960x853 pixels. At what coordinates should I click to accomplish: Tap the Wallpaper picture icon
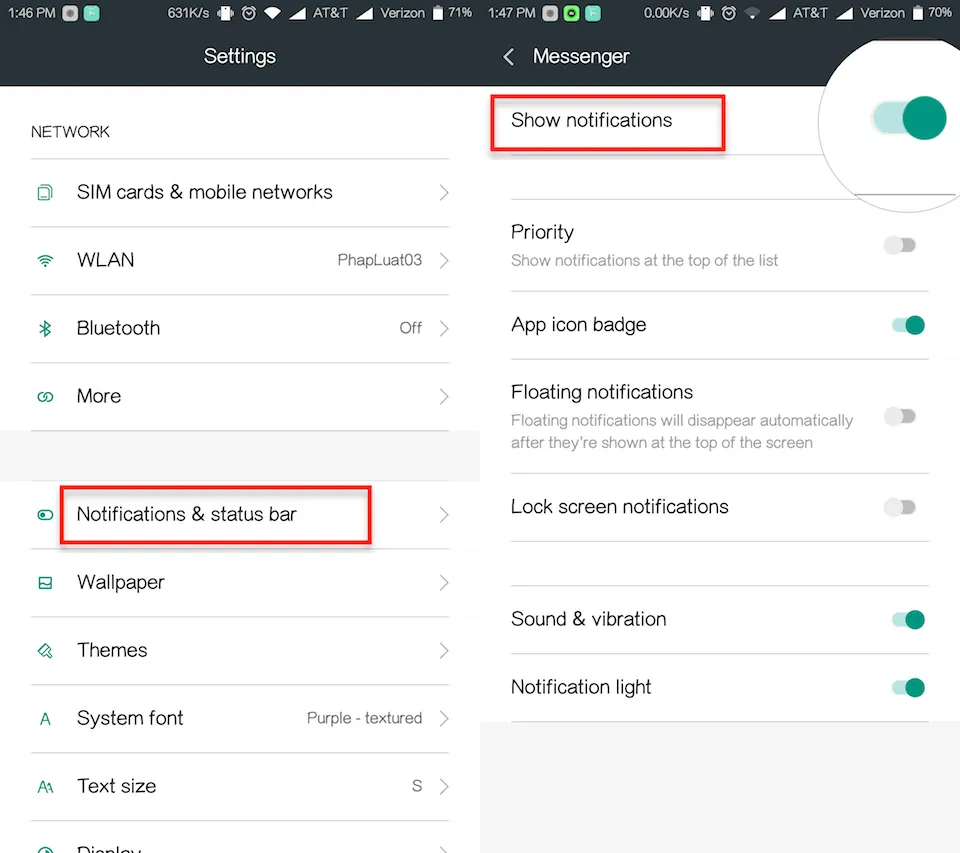[x=45, y=582]
